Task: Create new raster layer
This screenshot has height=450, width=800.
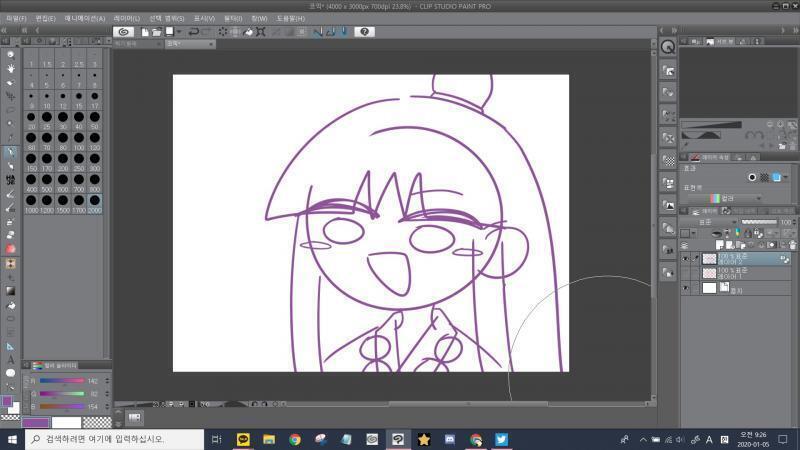Action: point(719,245)
